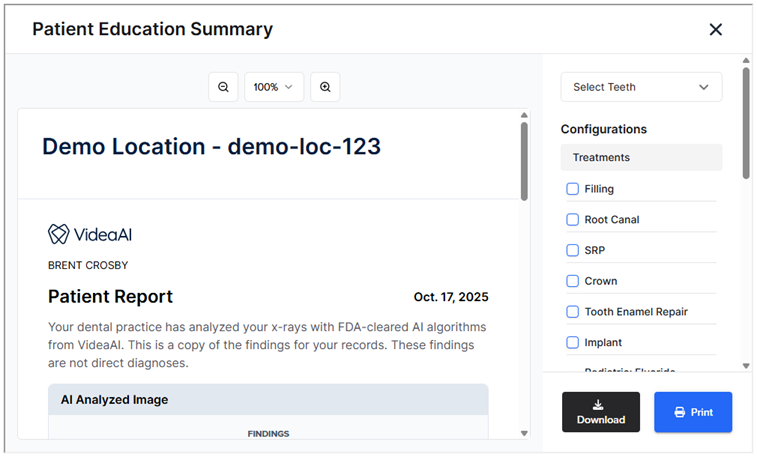Click the zoom out magnifier icon
The width and height of the screenshot is (757, 457).
coord(223,87)
